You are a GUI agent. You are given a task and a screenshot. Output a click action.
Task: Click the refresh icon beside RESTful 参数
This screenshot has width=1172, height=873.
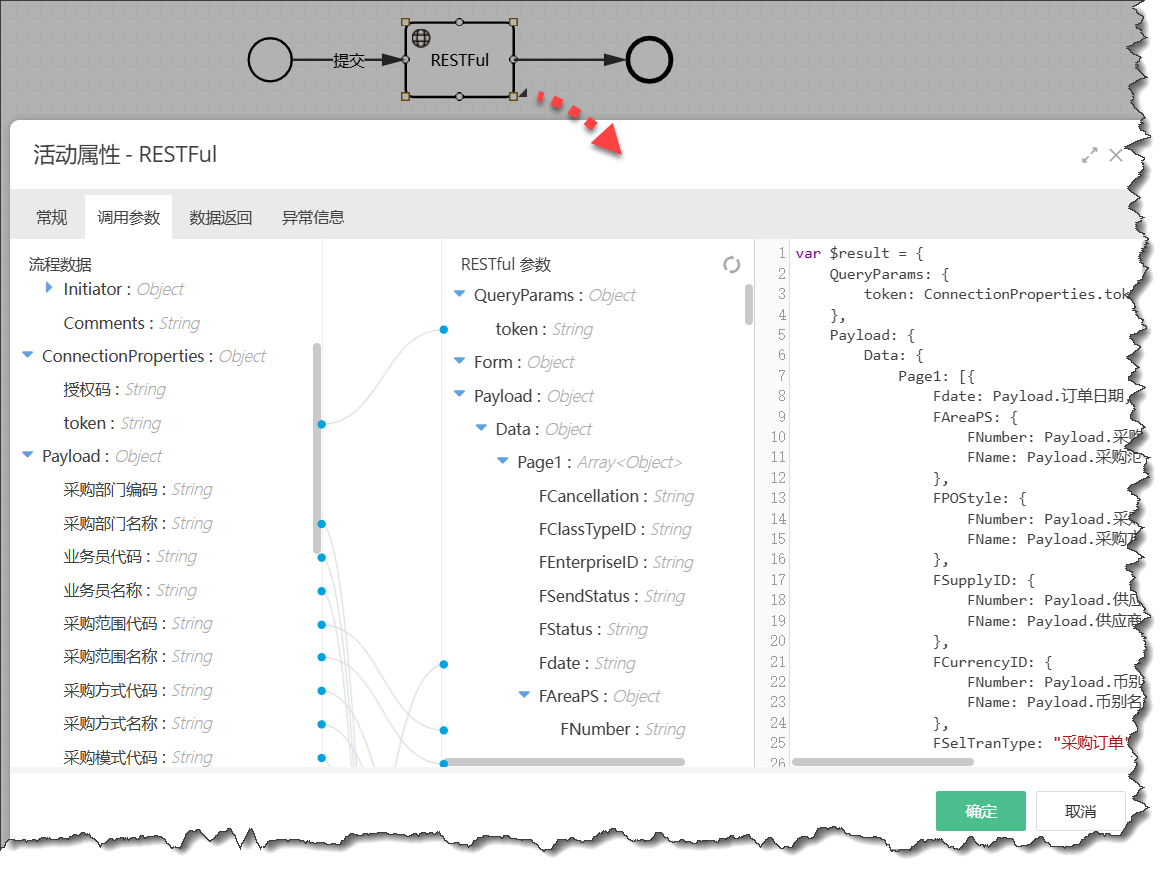point(732,265)
